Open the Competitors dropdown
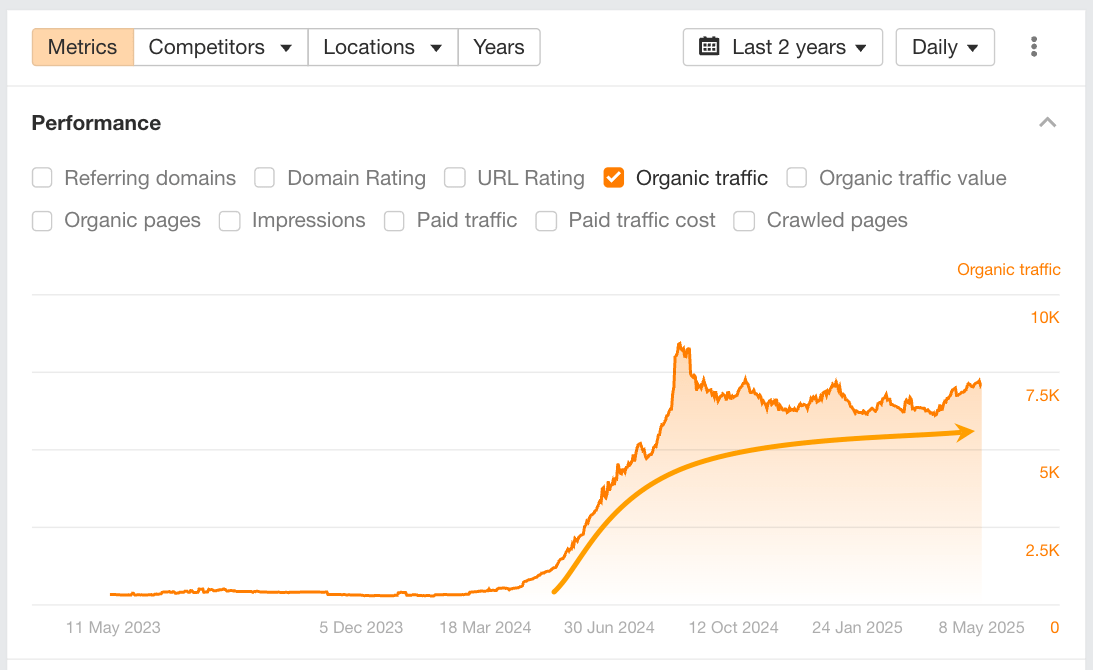1093x670 pixels. click(220, 47)
